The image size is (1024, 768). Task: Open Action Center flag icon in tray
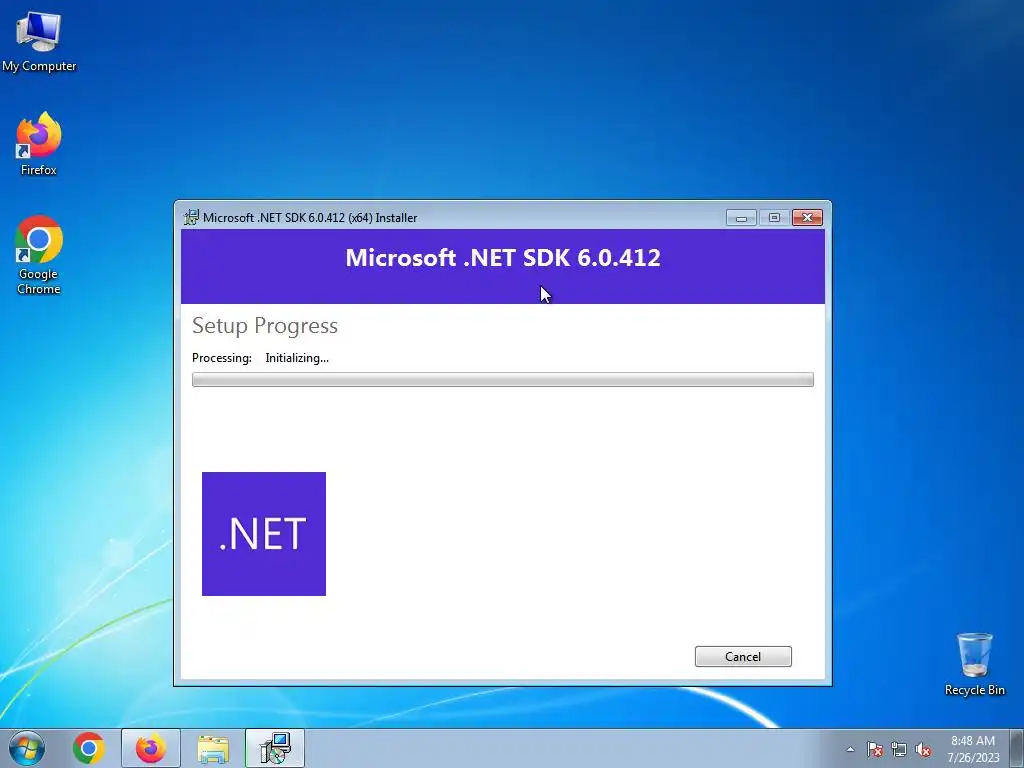[x=875, y=749]
